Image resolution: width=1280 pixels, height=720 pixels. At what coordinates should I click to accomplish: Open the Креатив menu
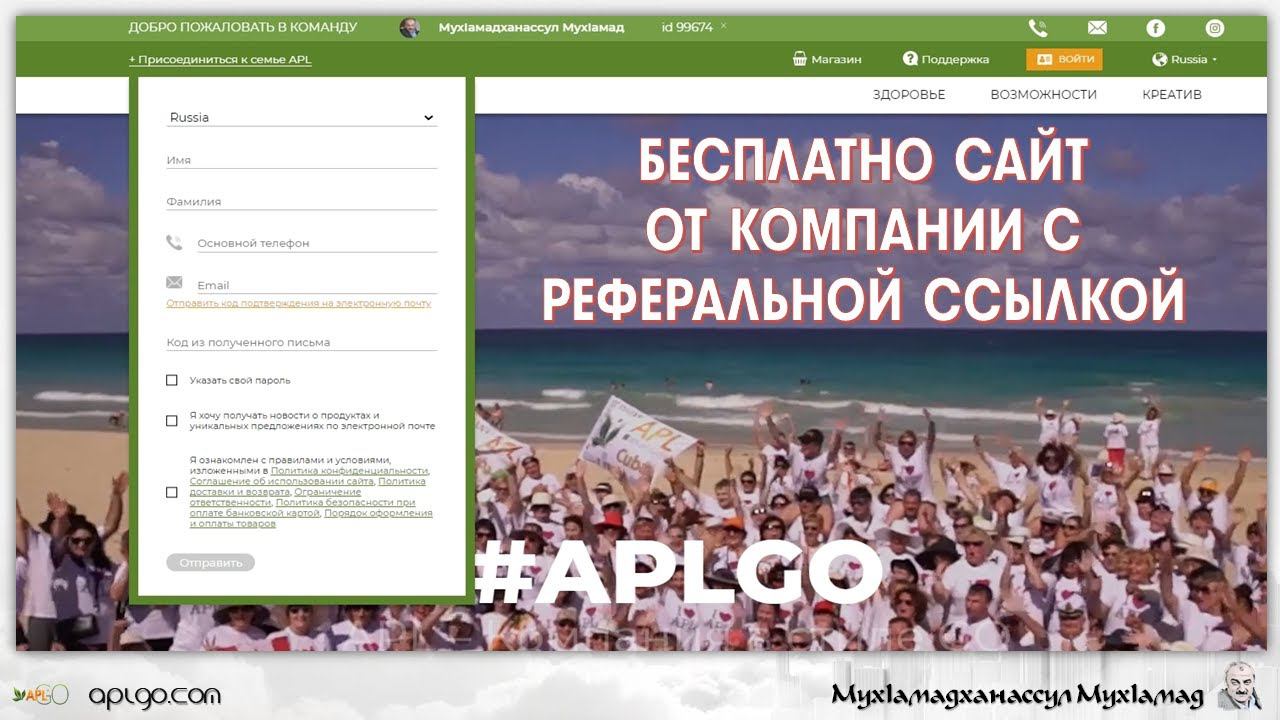(1172, 95)
